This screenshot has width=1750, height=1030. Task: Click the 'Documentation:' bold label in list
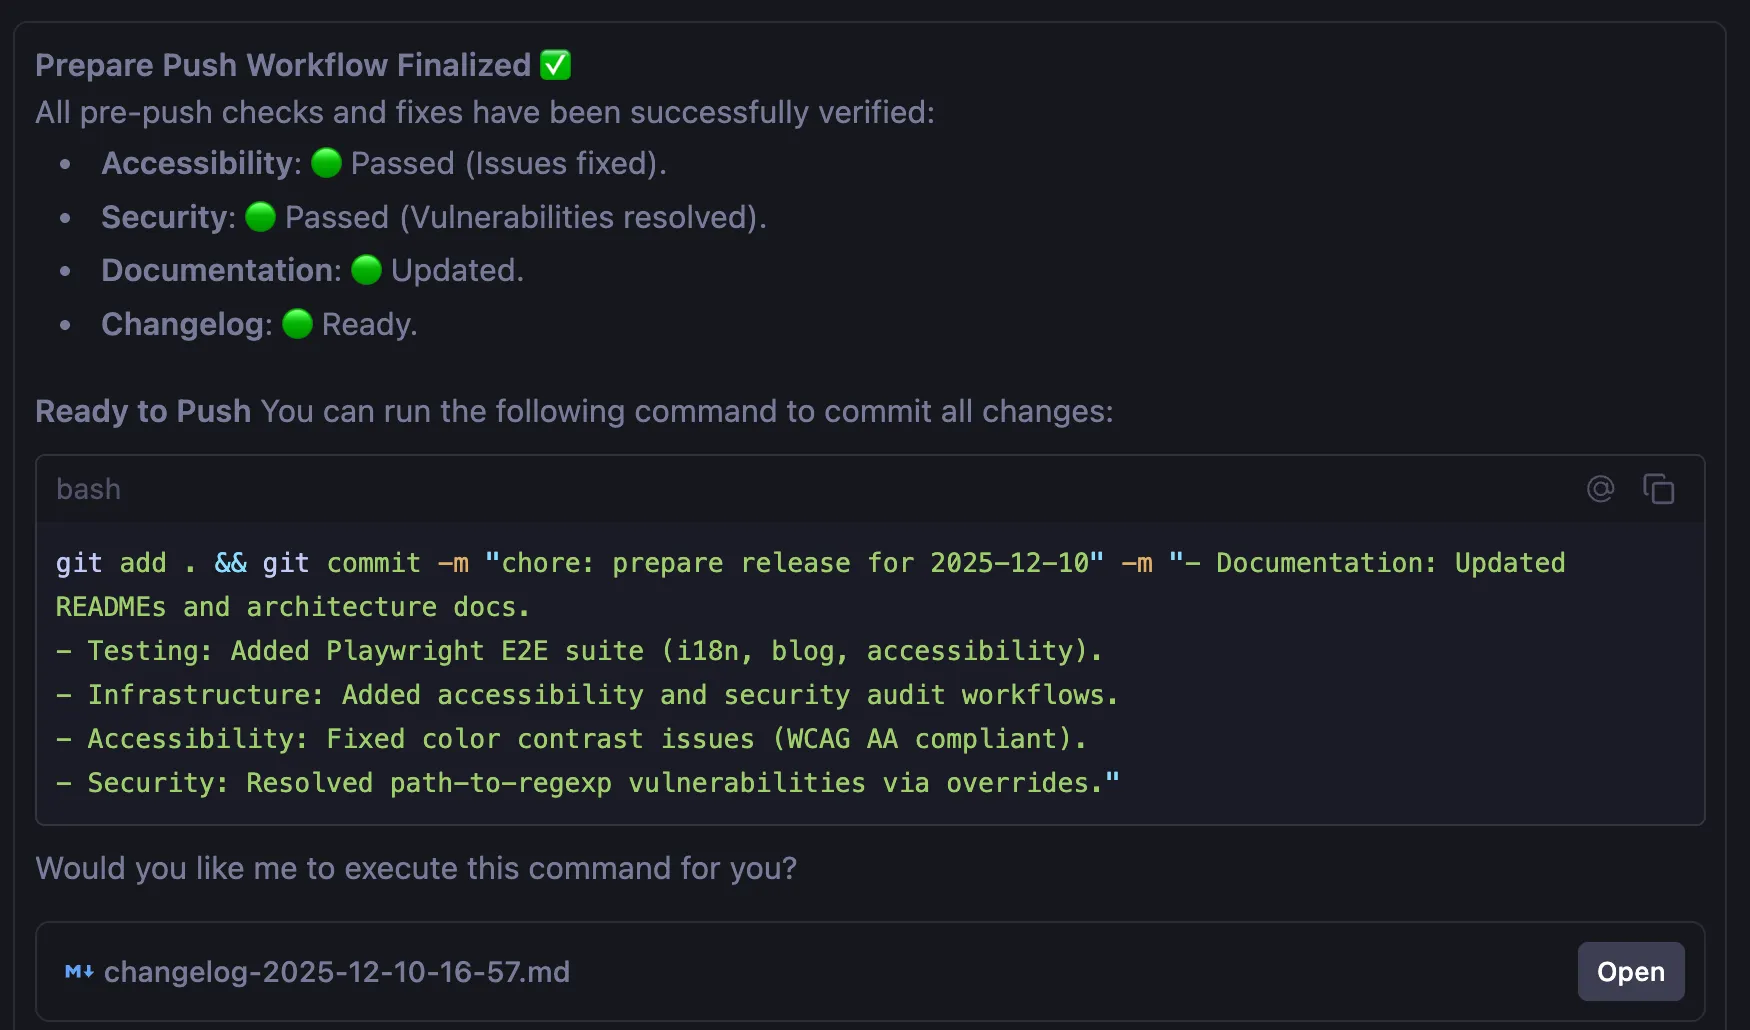(x=221, y=270)
